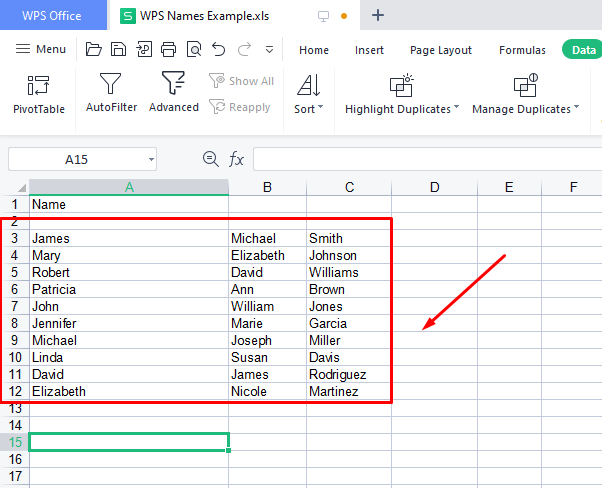
Task: Click cell containing Martinez
Action: tap(349, 391)
